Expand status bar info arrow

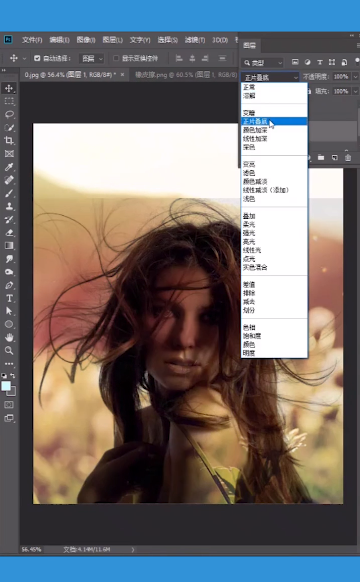pyautogui.click(x=133, y=550)
